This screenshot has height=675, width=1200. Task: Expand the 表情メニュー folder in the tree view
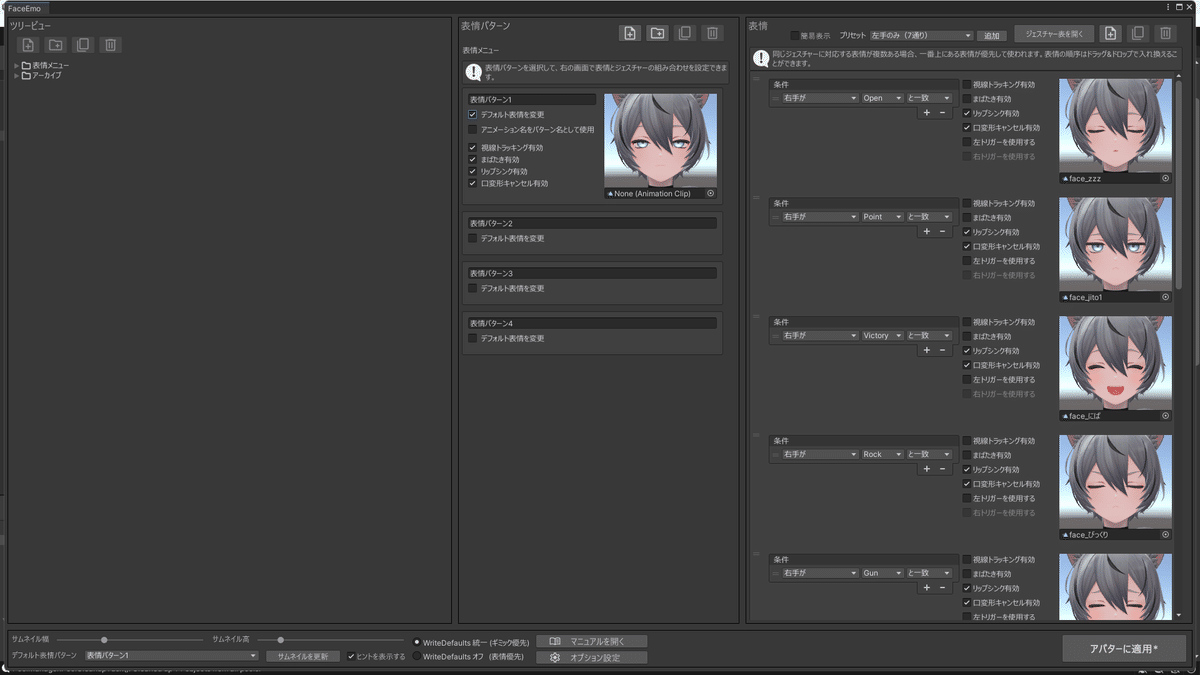[15, 64]
